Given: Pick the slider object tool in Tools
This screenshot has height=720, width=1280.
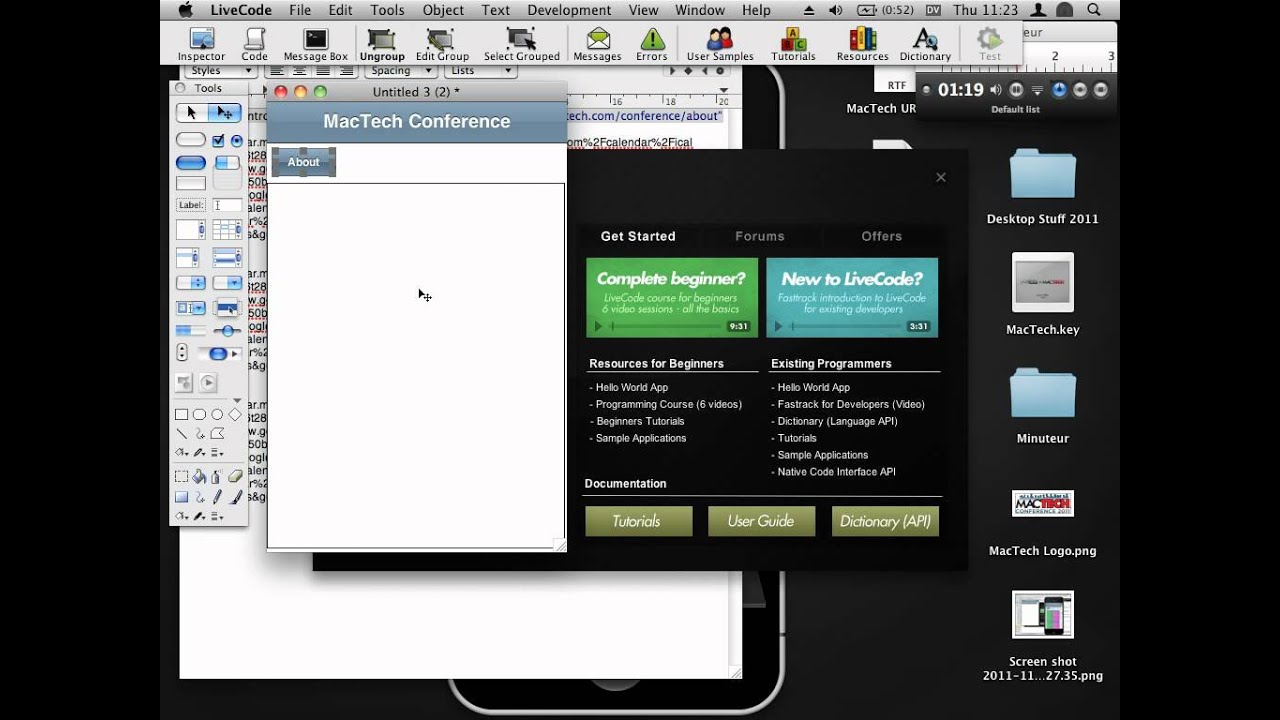Looking at the screenshot, I should (227, 330).
